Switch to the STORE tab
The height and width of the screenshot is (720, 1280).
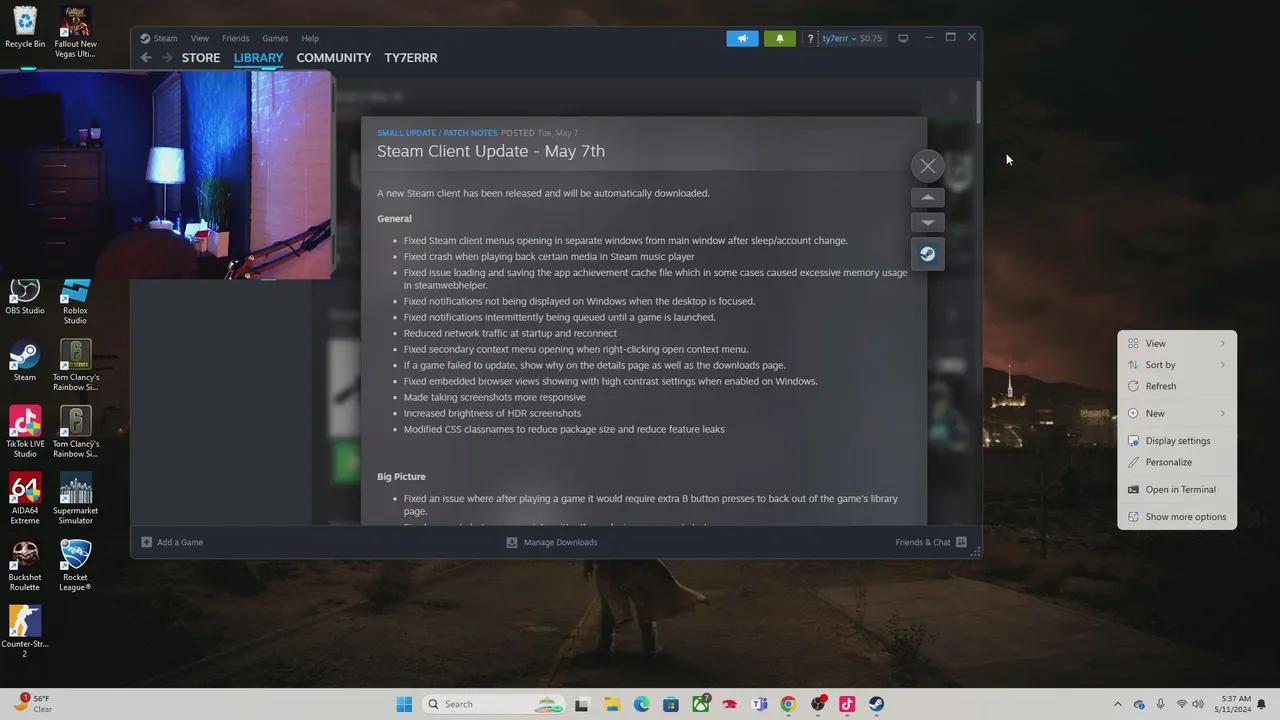point(201,58)
